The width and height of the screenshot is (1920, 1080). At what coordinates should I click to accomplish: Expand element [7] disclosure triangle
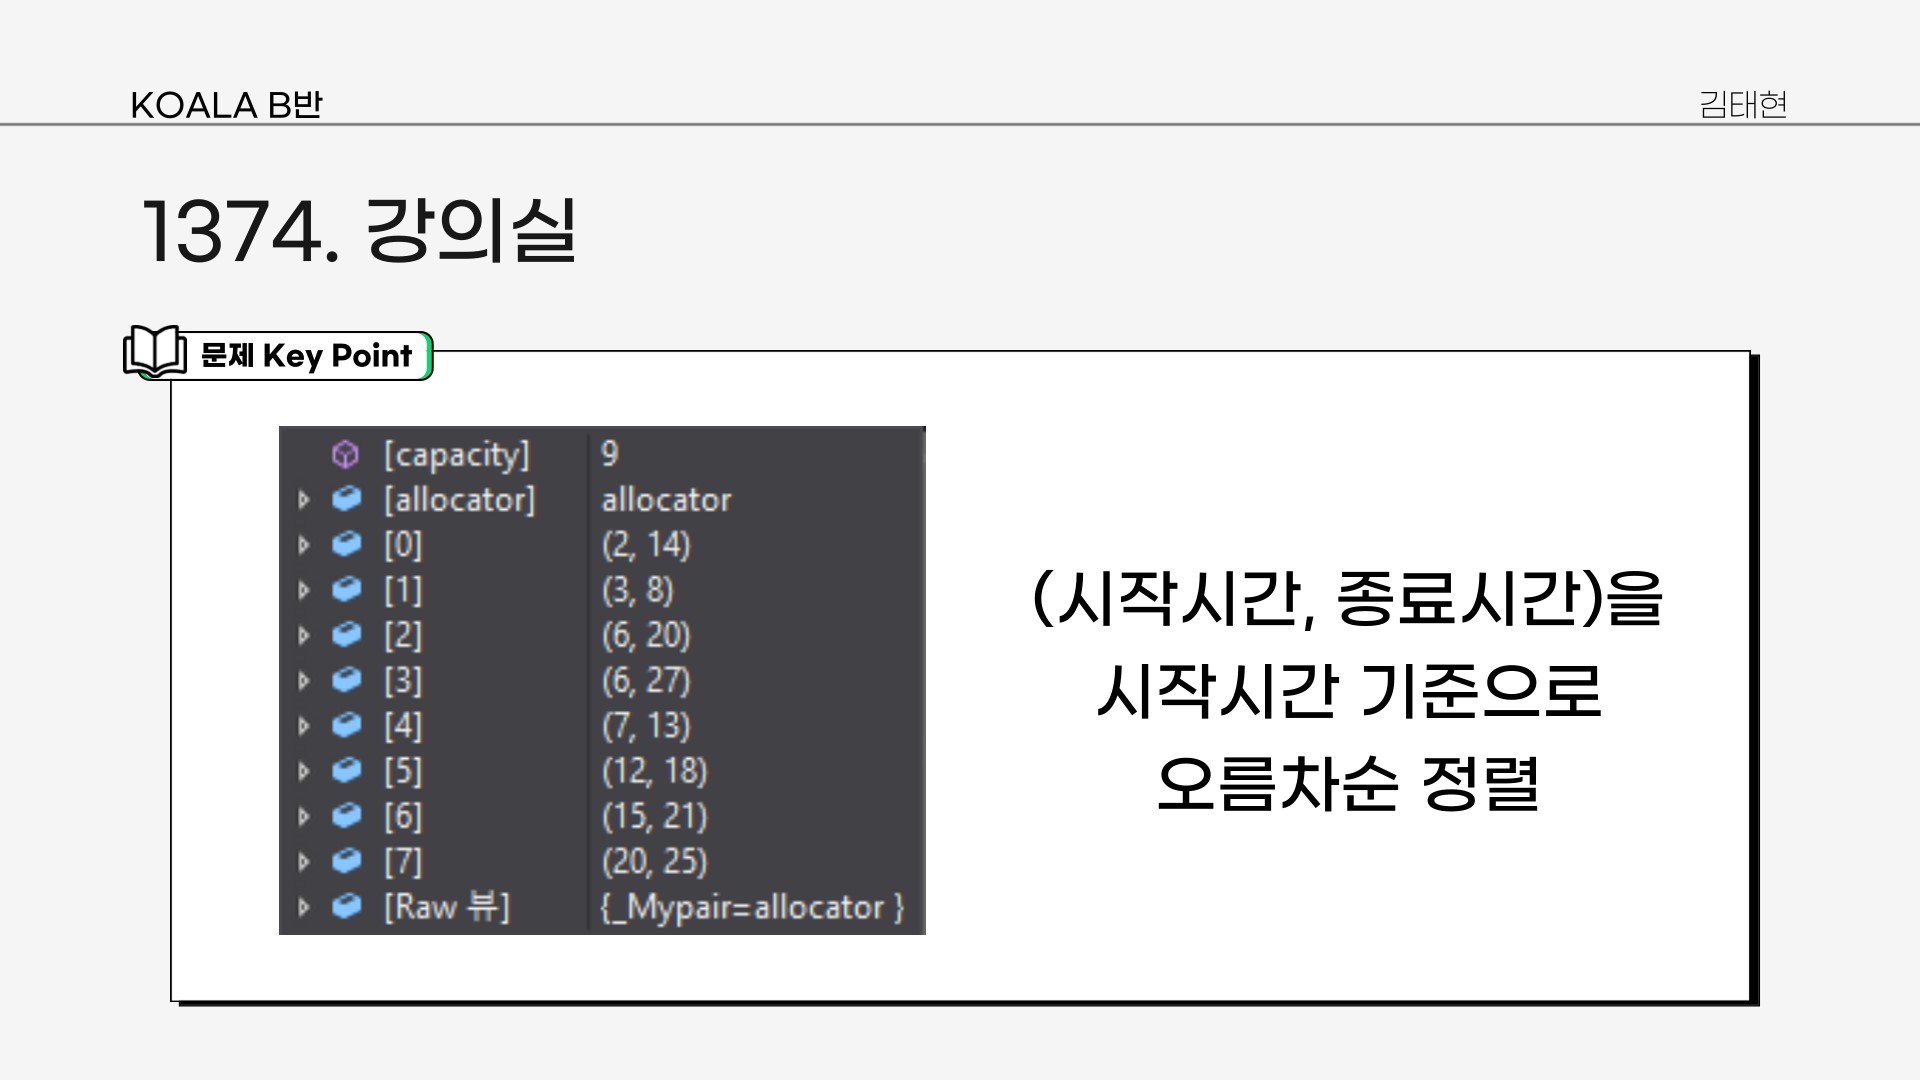click(x=304, y=862)
